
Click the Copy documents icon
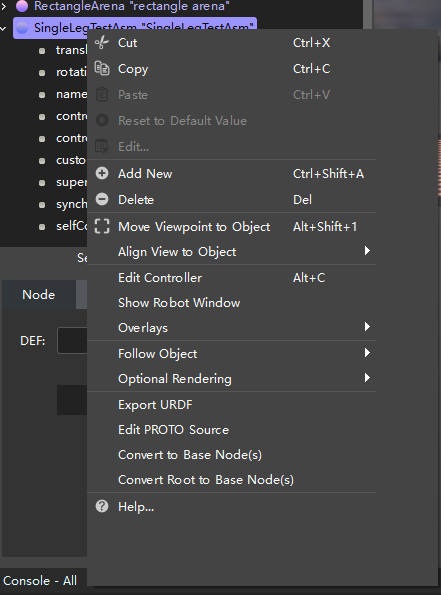click(102, 68)
